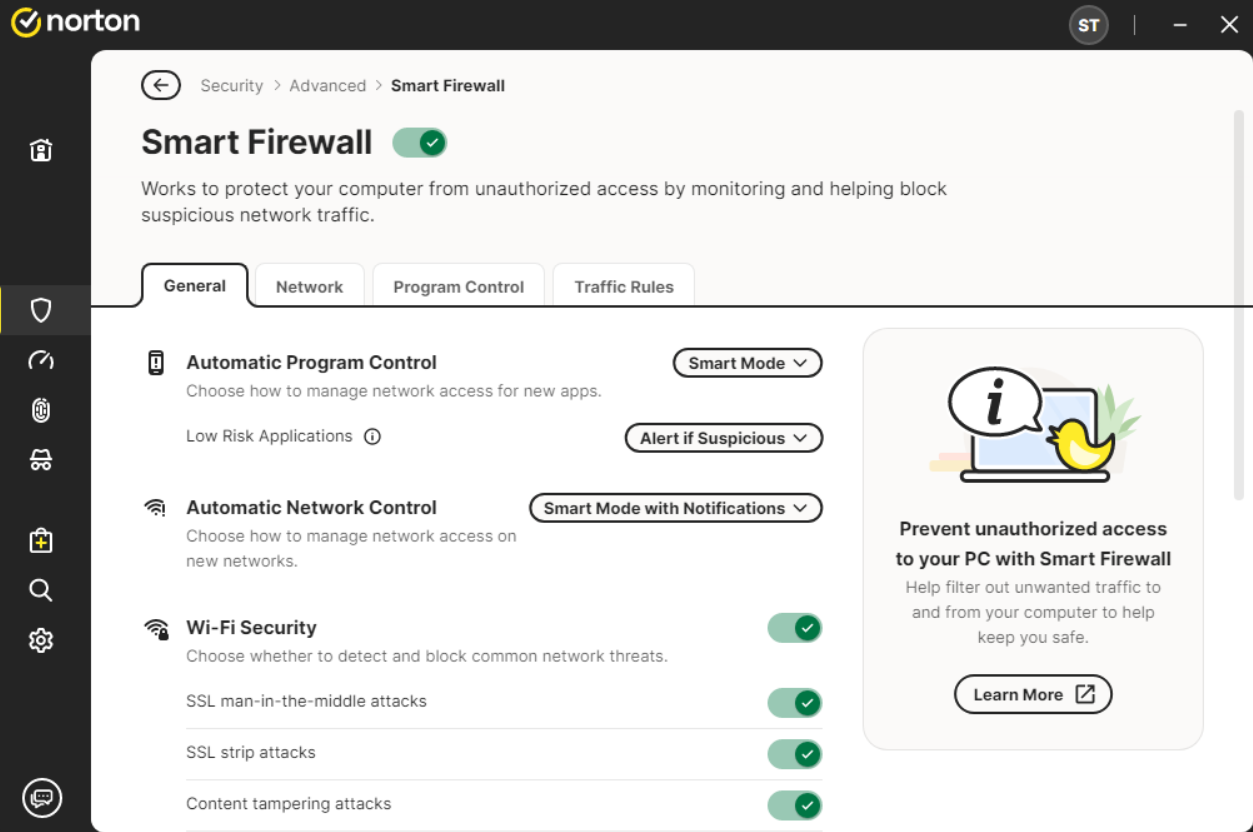Open the Performance speedometer icon
This screenshot has width=1253, height=832.
[40, 360]
